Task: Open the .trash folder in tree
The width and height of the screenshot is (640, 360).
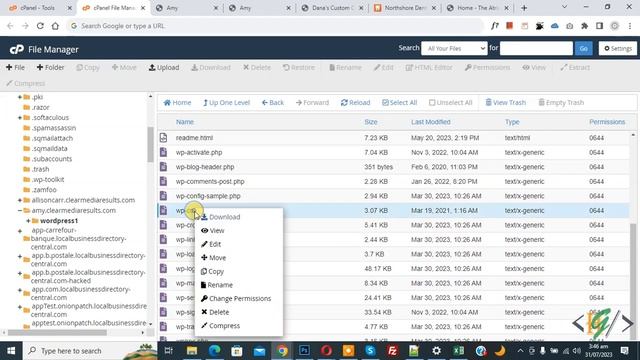Action: pyautogui.click(x=40, y=169)
